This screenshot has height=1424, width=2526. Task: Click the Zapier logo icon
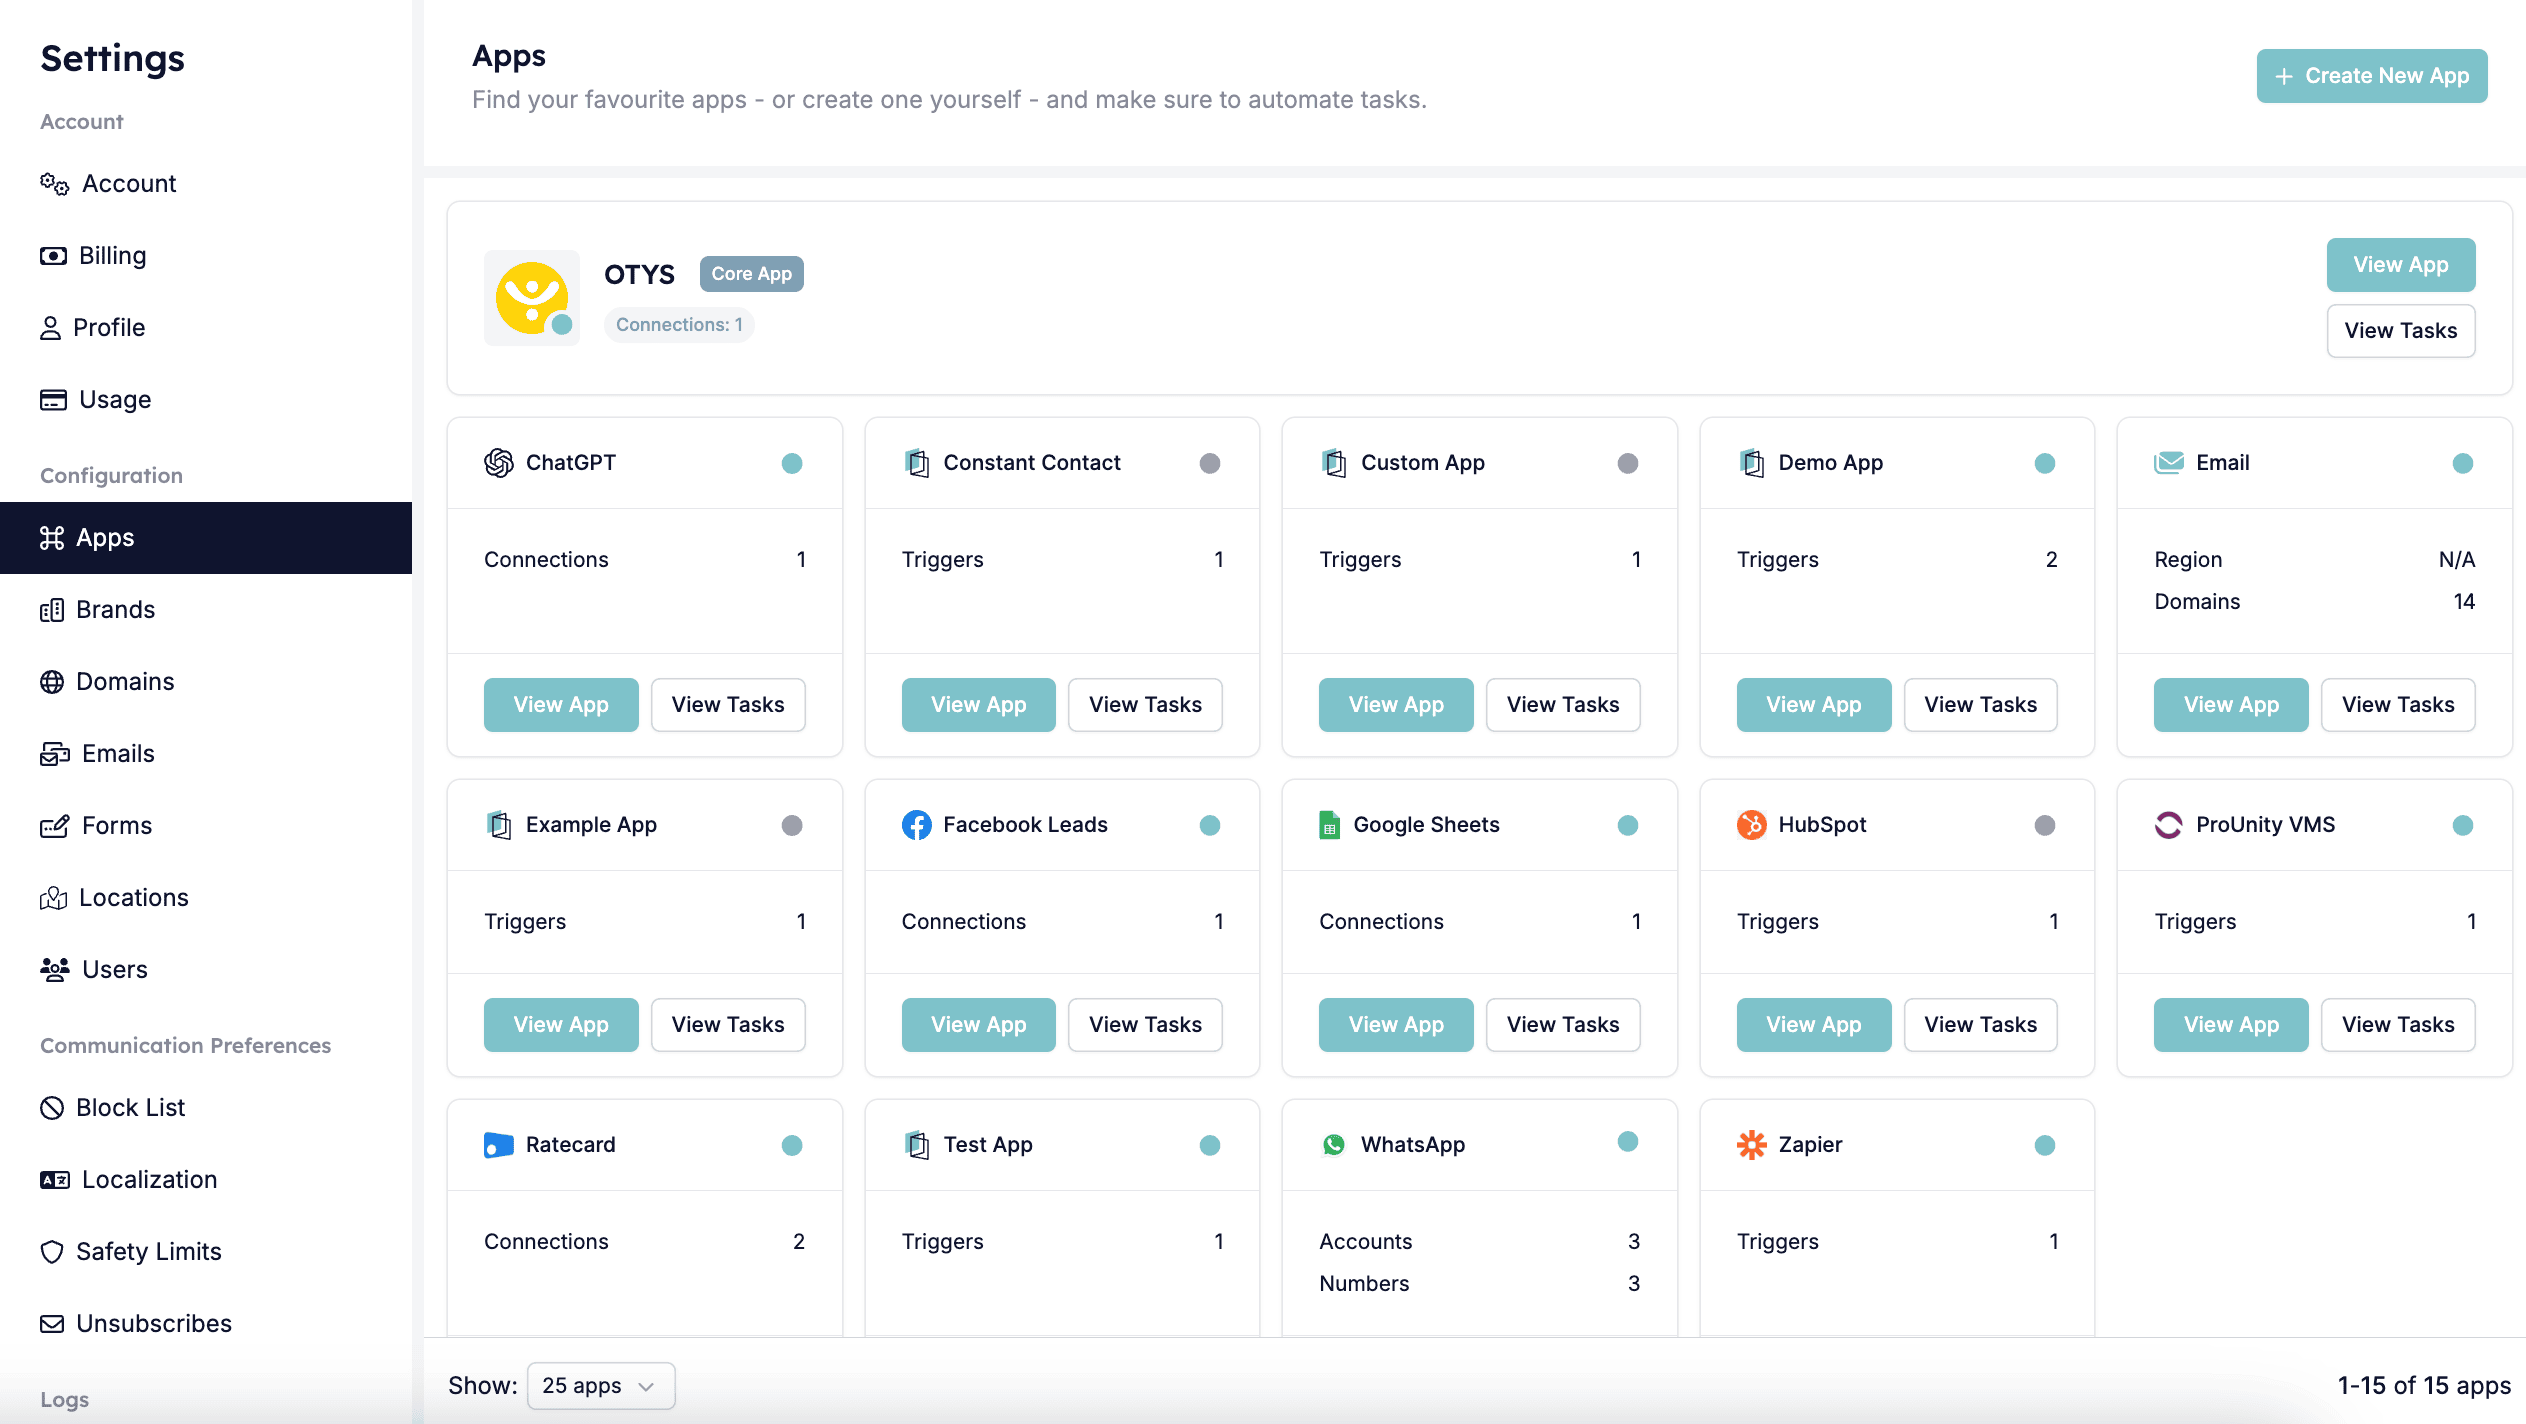click(1752, 1145)
